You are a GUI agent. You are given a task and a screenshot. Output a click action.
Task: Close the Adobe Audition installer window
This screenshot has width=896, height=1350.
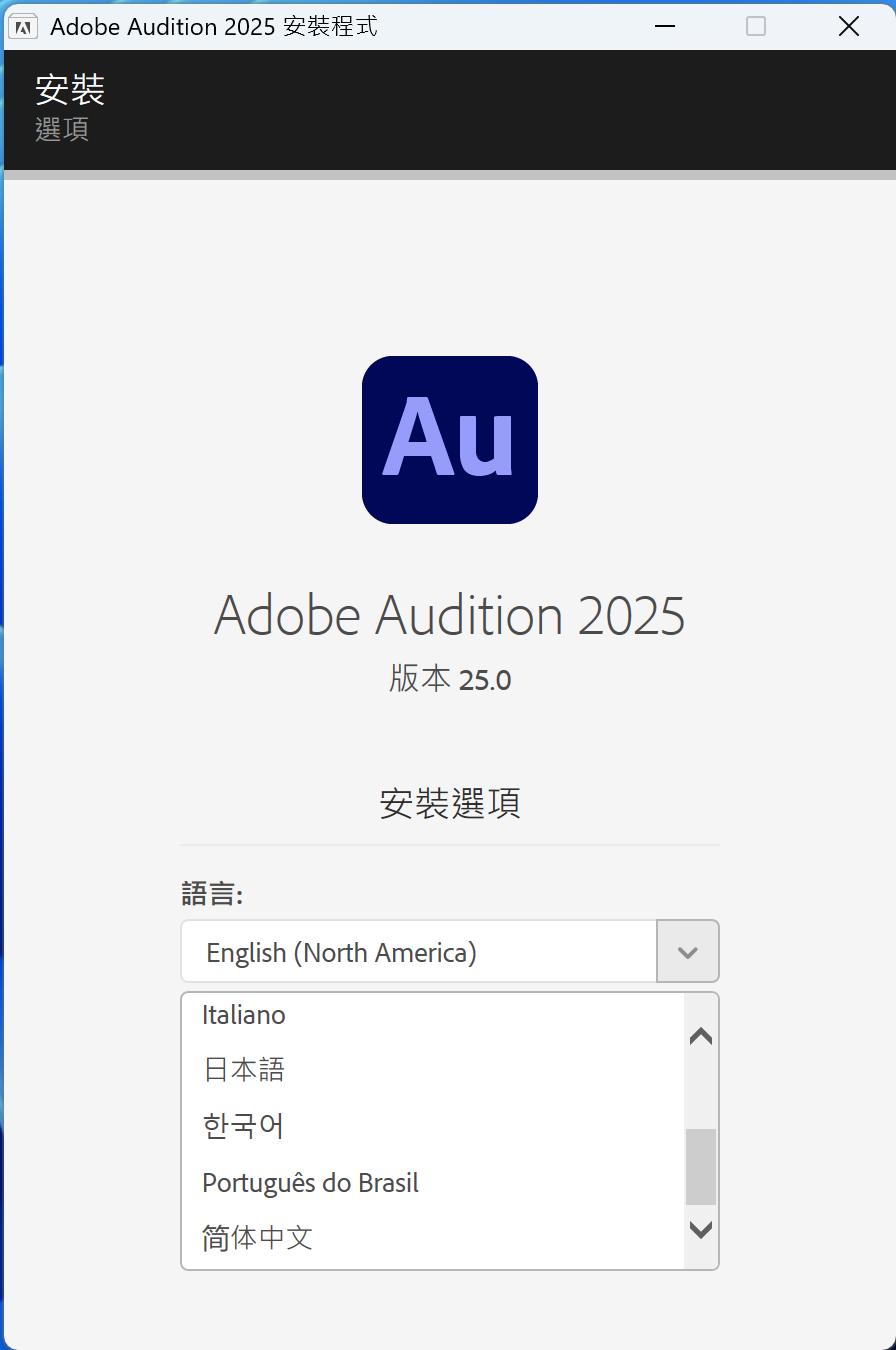(x=848, y=26)
